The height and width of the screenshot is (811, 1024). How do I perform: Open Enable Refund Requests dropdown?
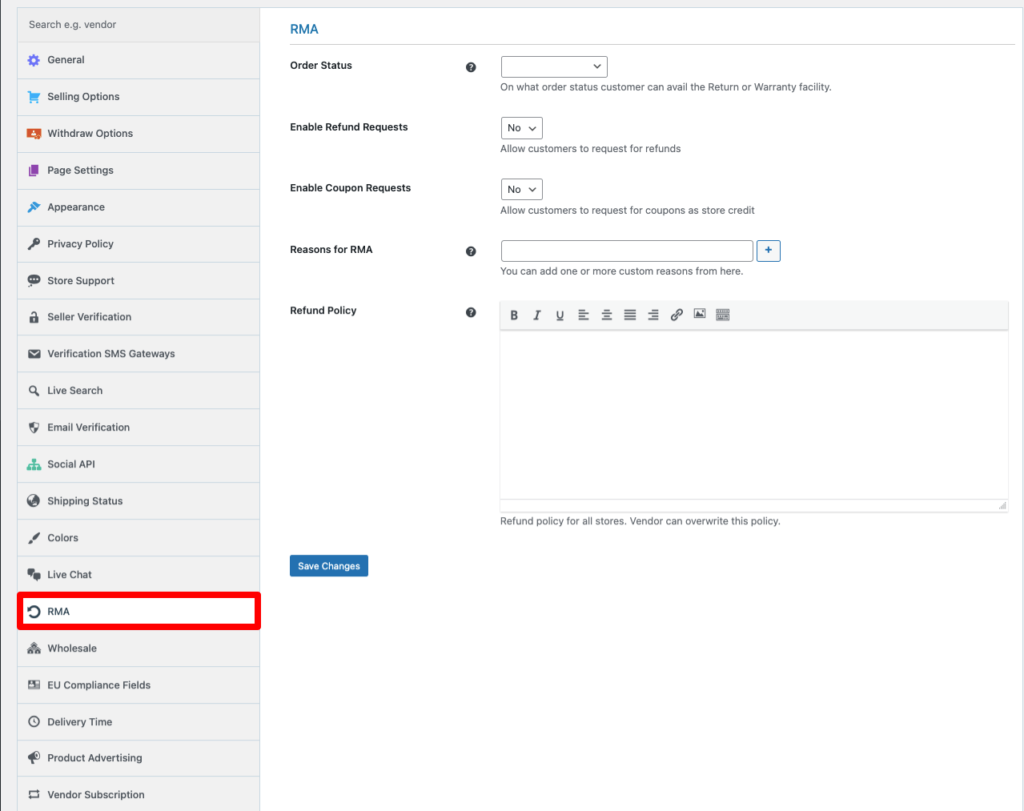click(x=521, y=128)
